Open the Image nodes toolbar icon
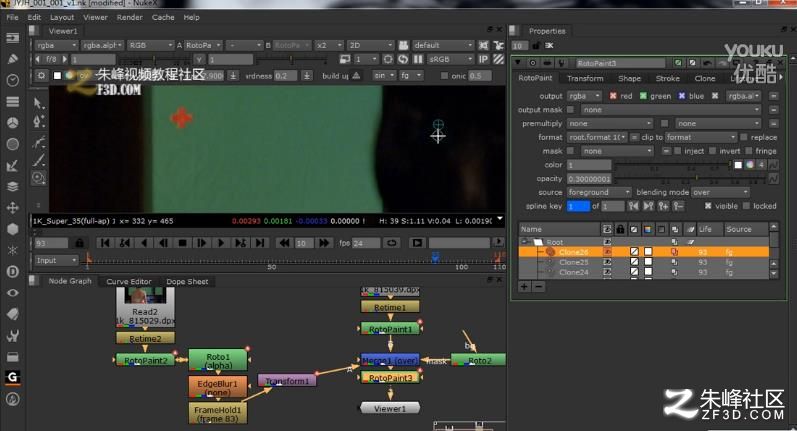This screenshot has width=797, height=431. pos(13,38)
